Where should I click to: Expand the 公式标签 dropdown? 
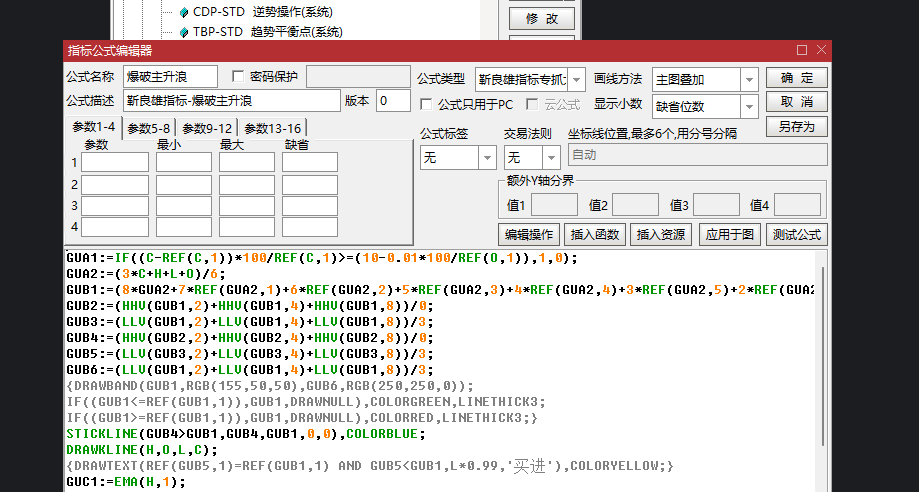coord(487,157)
